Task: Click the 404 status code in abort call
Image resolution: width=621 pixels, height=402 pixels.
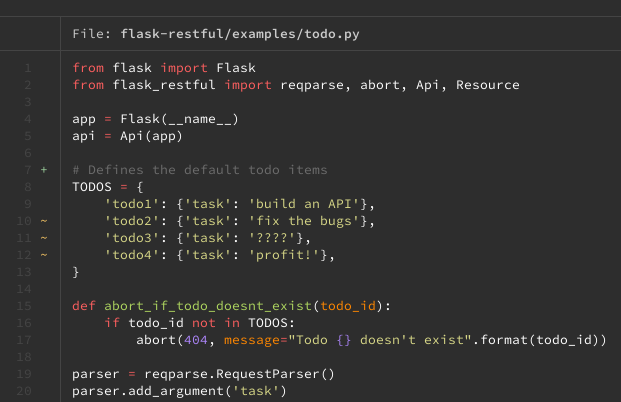Action: click(x=199, y=340)
